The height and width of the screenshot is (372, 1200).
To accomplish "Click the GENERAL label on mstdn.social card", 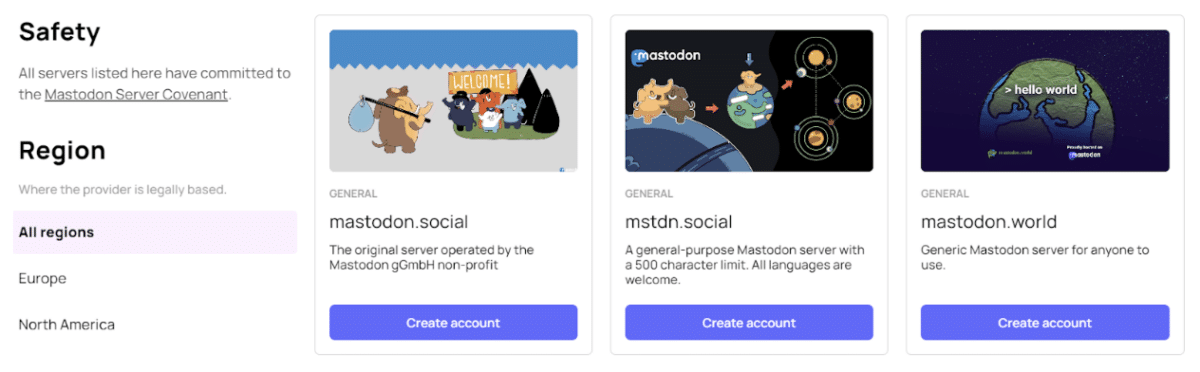I will tap(649, 194).
